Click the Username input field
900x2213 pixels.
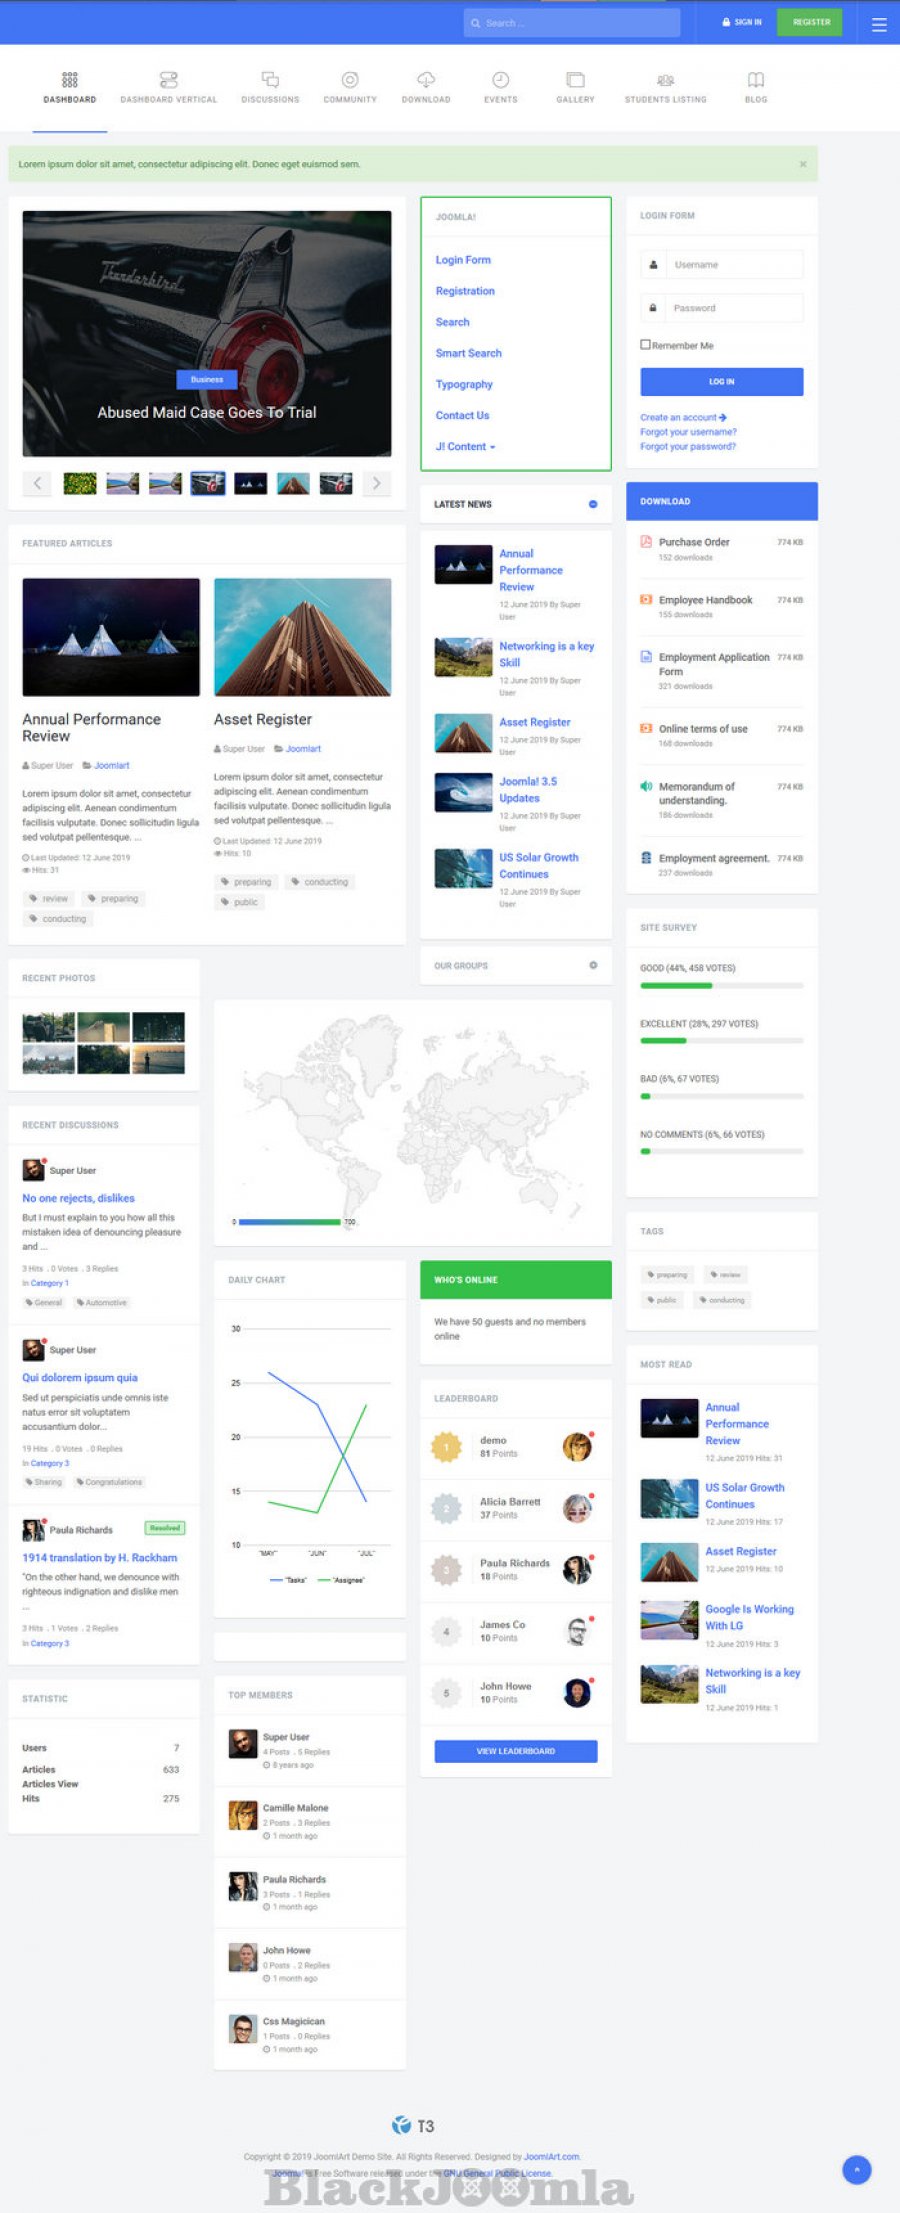[x=735, y=265]
